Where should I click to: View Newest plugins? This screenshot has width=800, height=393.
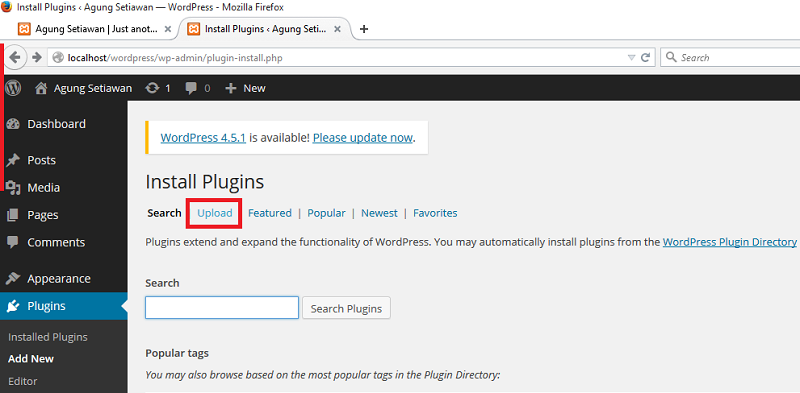379,213
